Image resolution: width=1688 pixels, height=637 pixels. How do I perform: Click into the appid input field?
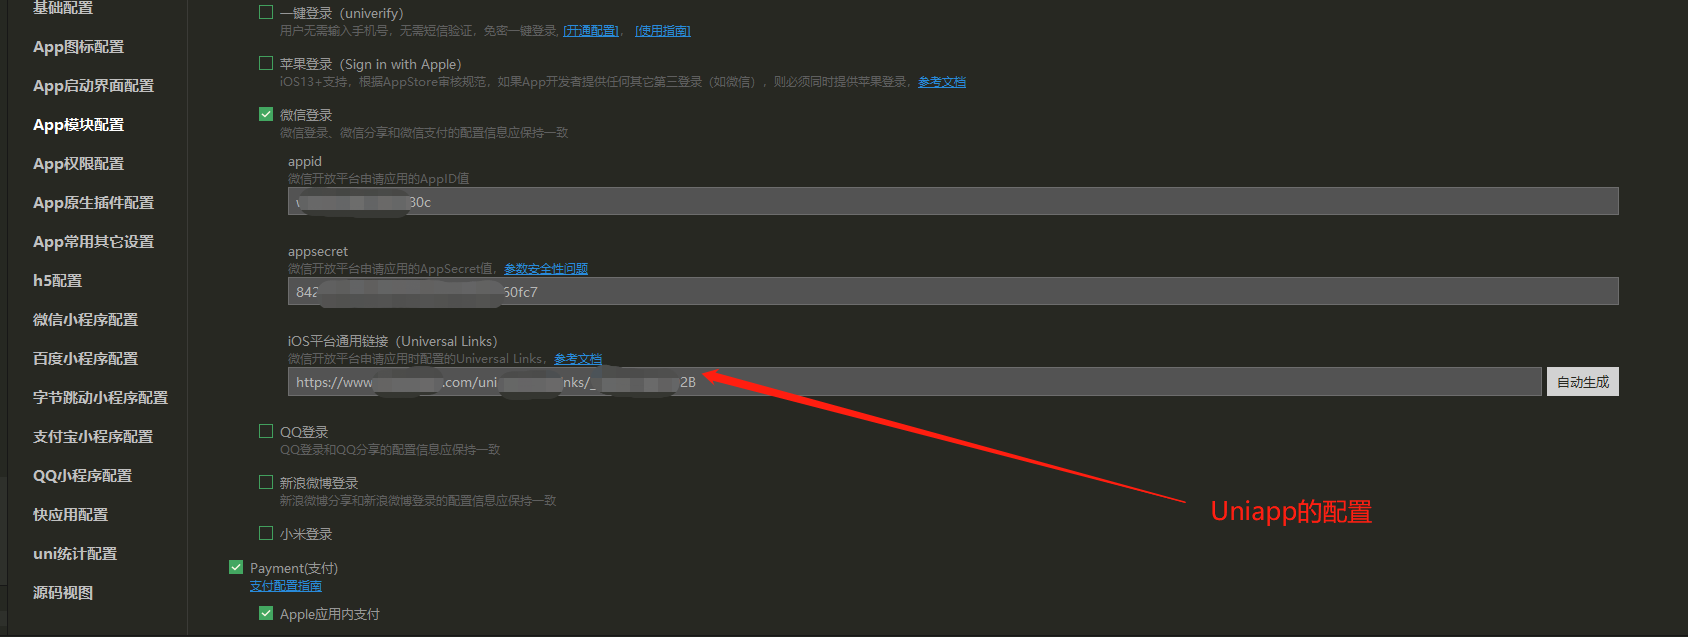pyautogui.click(x=952, y=202)
